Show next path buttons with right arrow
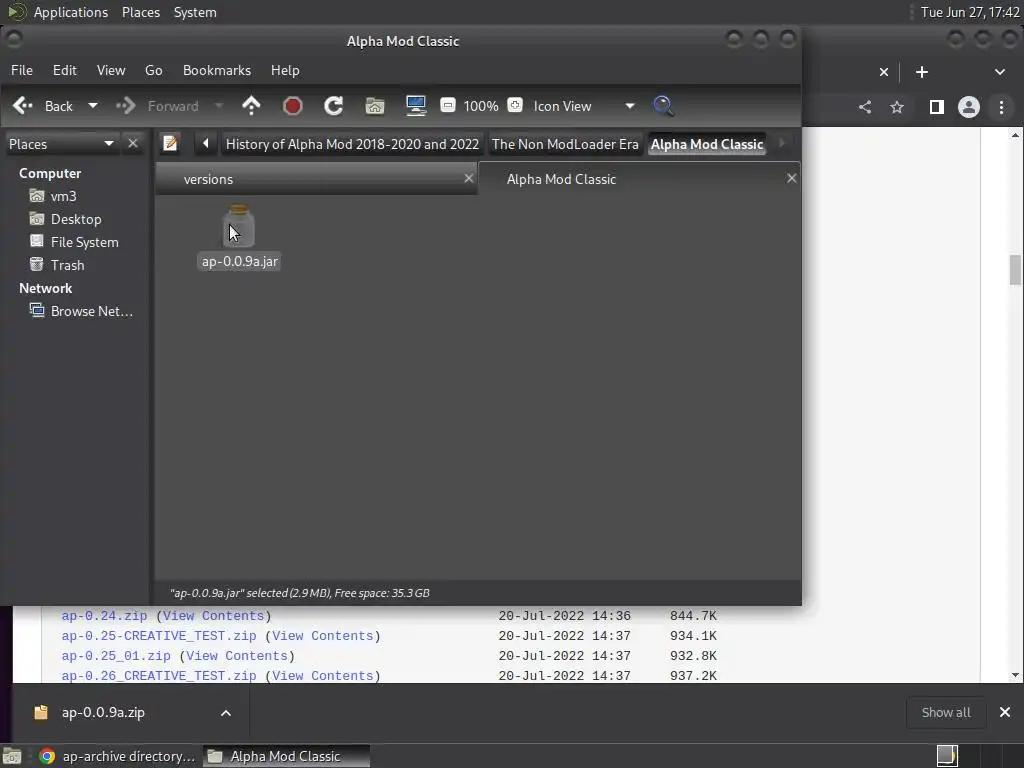 click(x=782, y=143)
